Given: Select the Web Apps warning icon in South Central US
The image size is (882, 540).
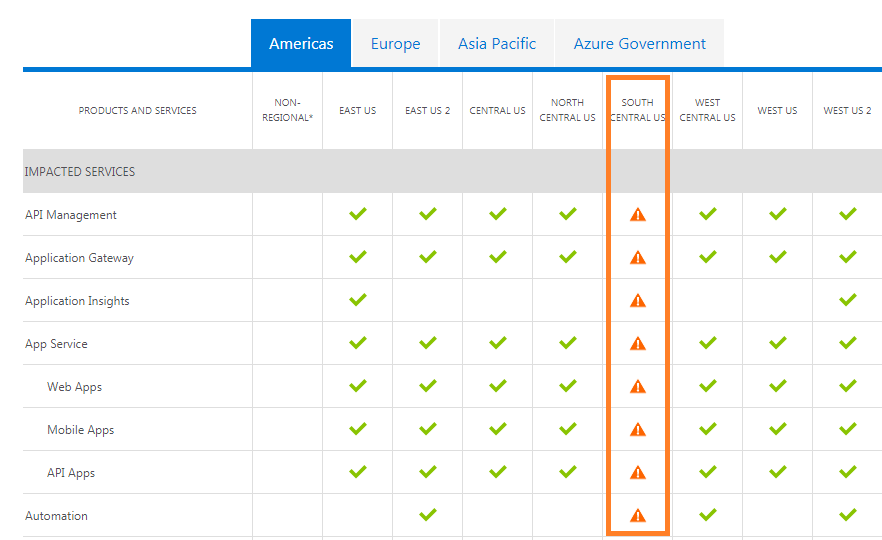Looking at the screenshot, I should [x=638, y=386].
